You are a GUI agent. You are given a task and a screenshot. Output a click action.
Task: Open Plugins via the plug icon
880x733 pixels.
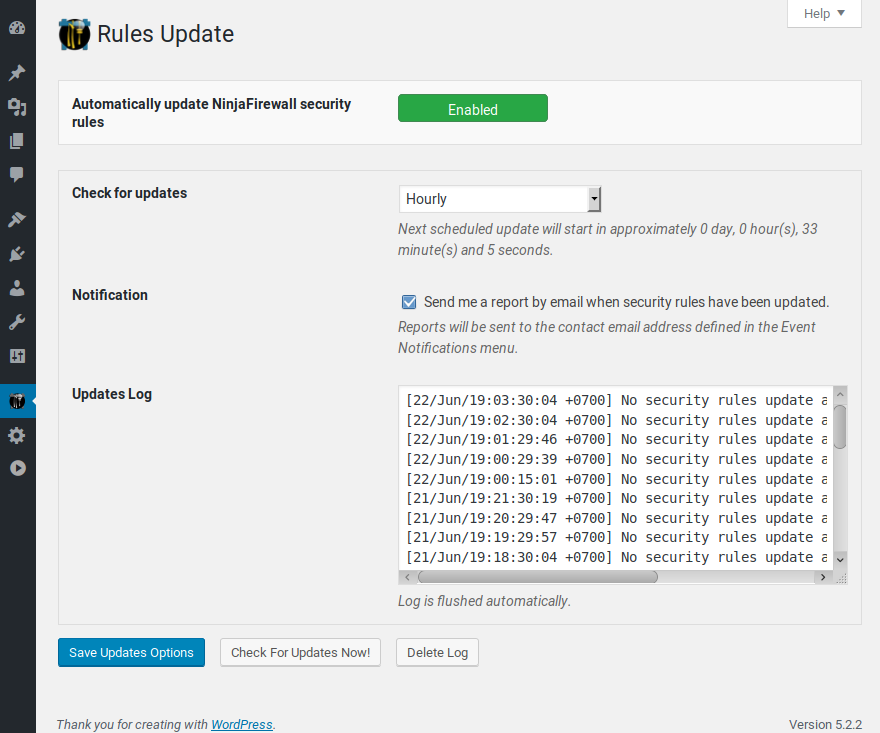tap(17, 254)
